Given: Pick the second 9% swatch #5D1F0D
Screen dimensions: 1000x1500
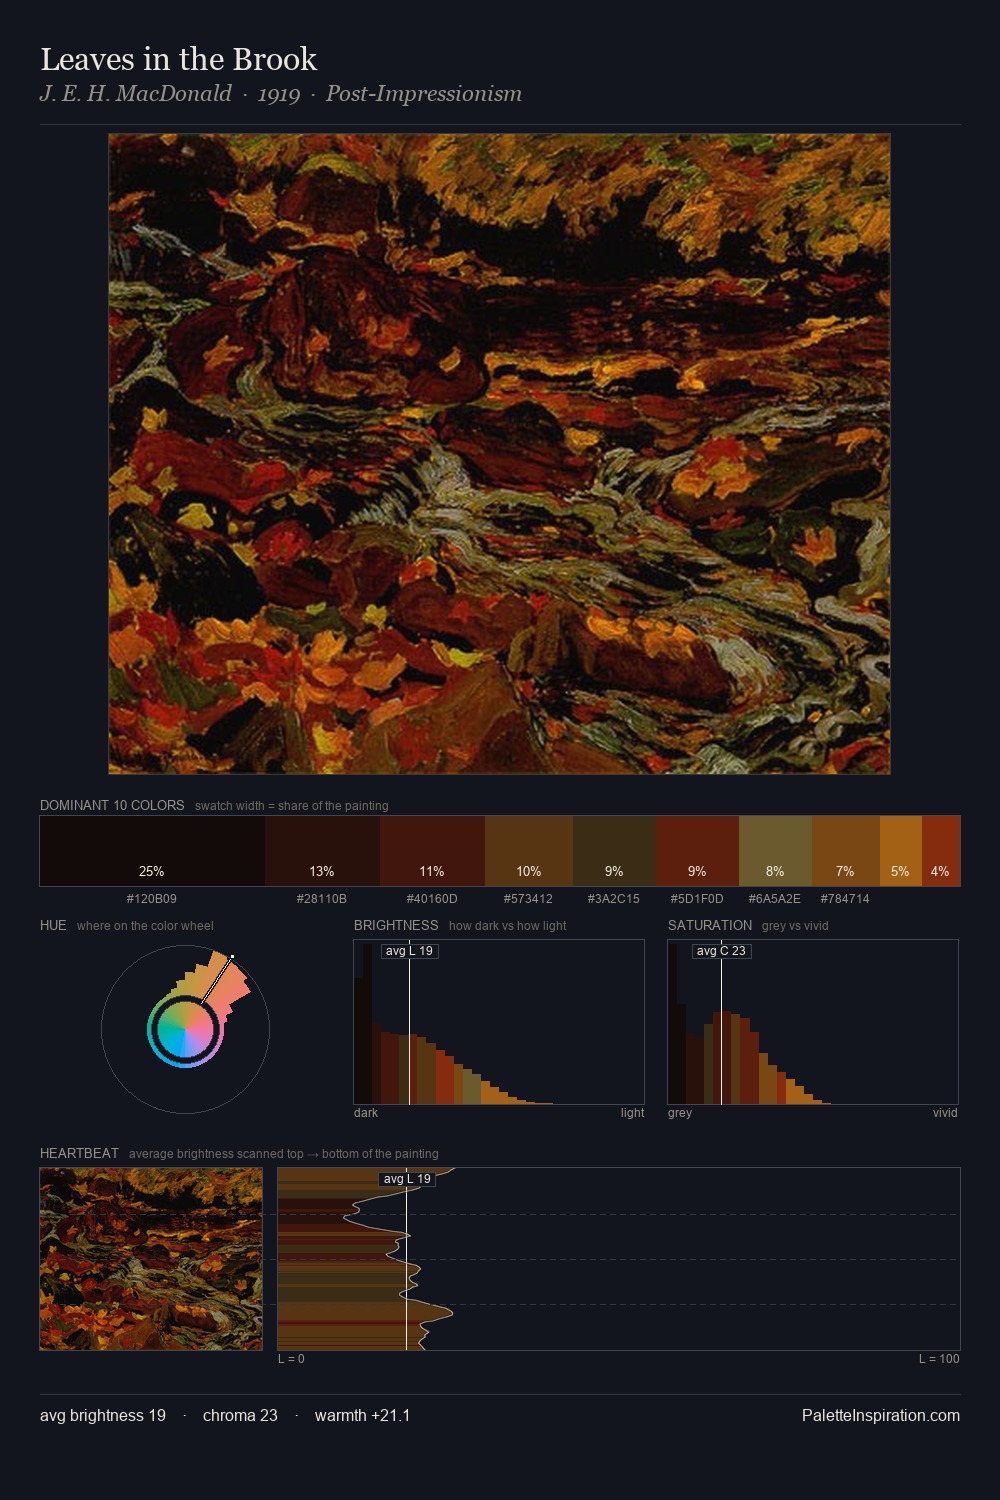Looking at the screenshot, I should (697, 851).
